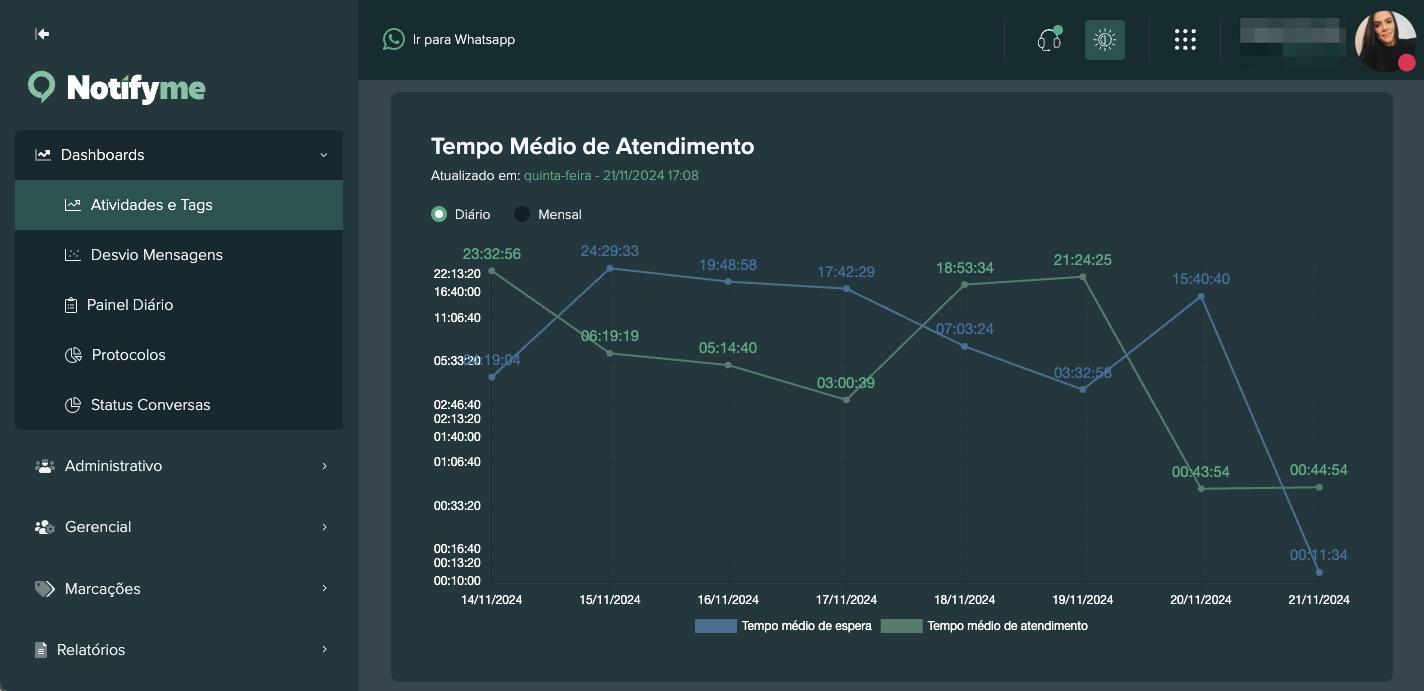Select the Diário radio button

pyautogui.click(x=439, y=214)
